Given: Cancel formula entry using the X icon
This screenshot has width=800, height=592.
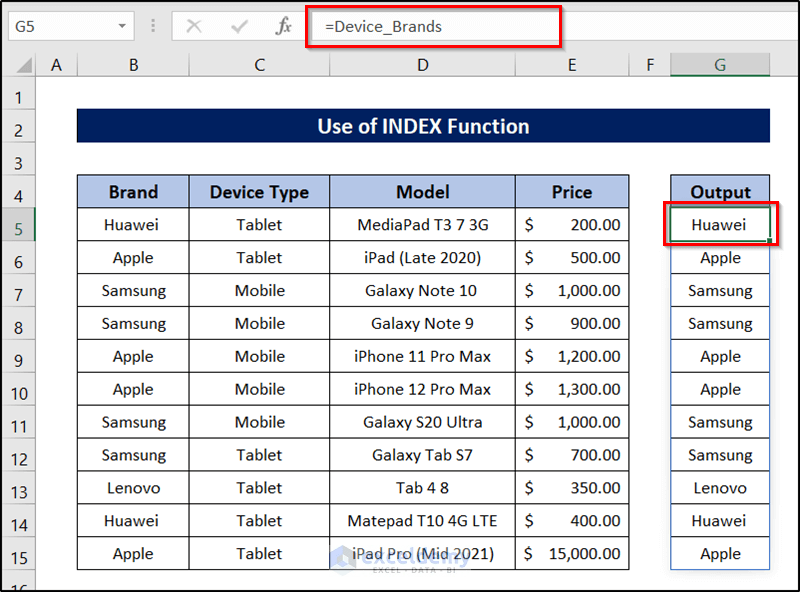Looking at the screenshot, I should pos(194,27).
